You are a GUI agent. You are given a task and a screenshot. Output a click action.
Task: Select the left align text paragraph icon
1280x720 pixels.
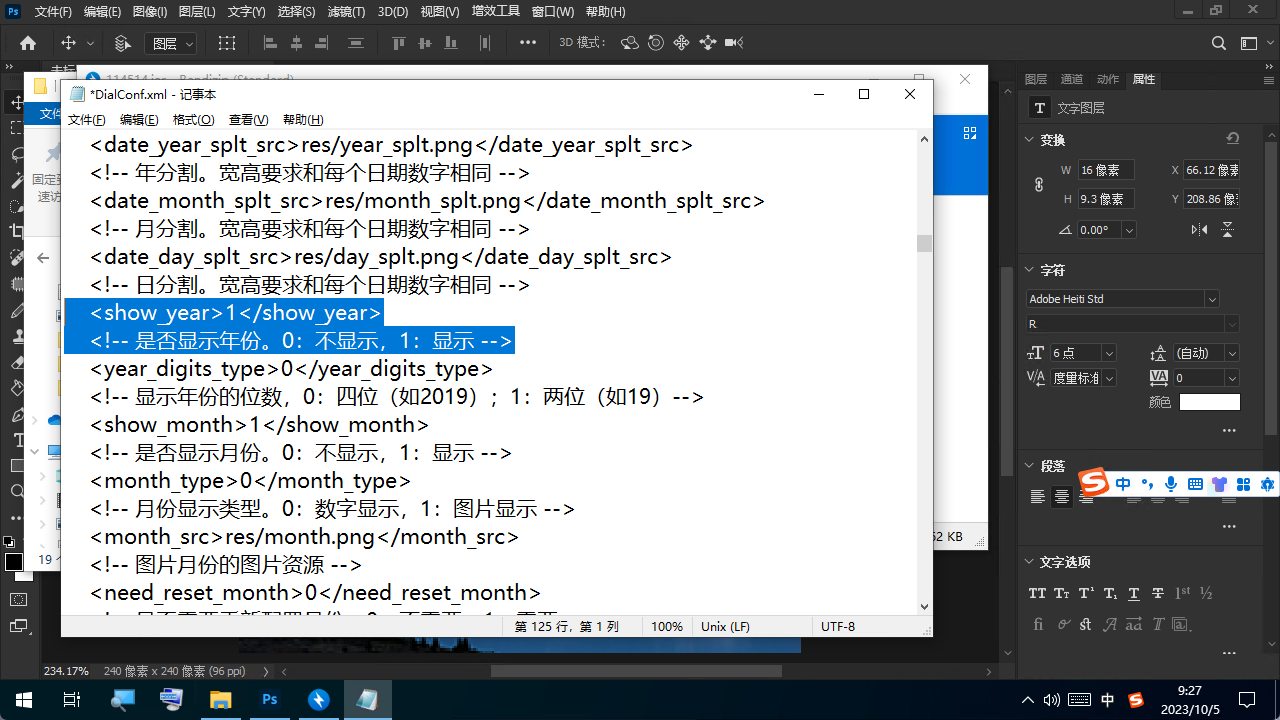[1038, 497]
